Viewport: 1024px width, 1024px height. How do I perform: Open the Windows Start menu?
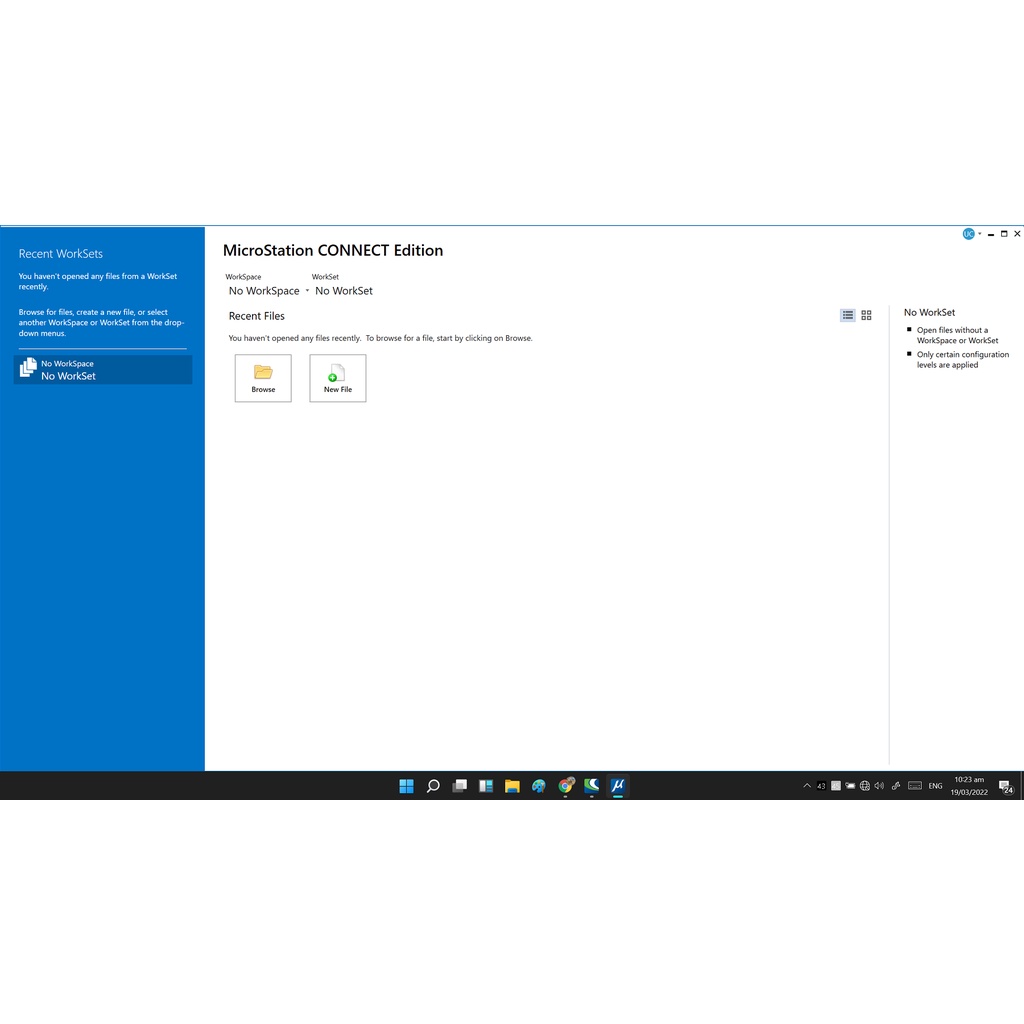pyautogui.click(x=407, y=786)
